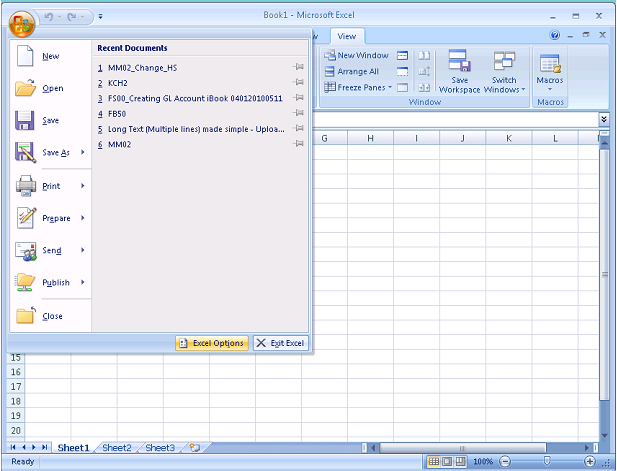Click the Excel Options button
Image resolution: width=617 pixels, height=471 pixels.
[x=211, y=343]
